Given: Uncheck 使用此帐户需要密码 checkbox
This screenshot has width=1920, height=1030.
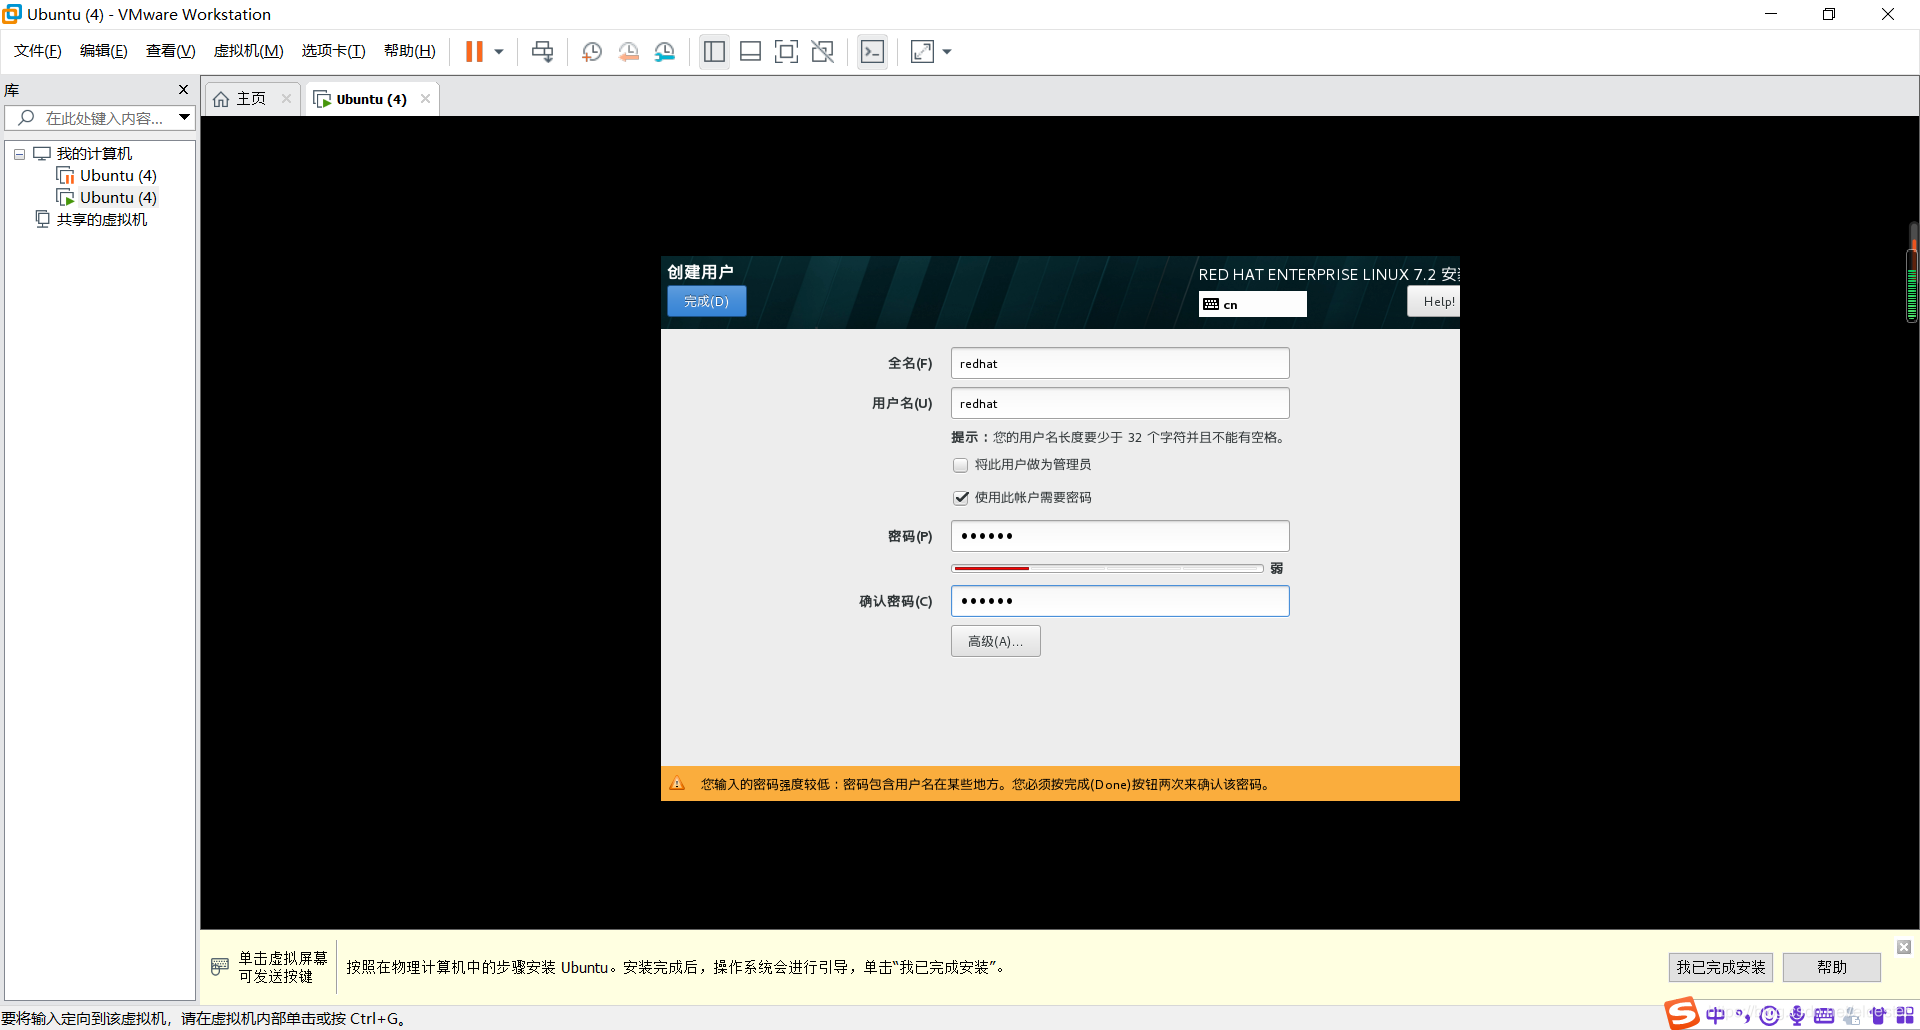Looking at the screenshot, I should coord(960,498).
